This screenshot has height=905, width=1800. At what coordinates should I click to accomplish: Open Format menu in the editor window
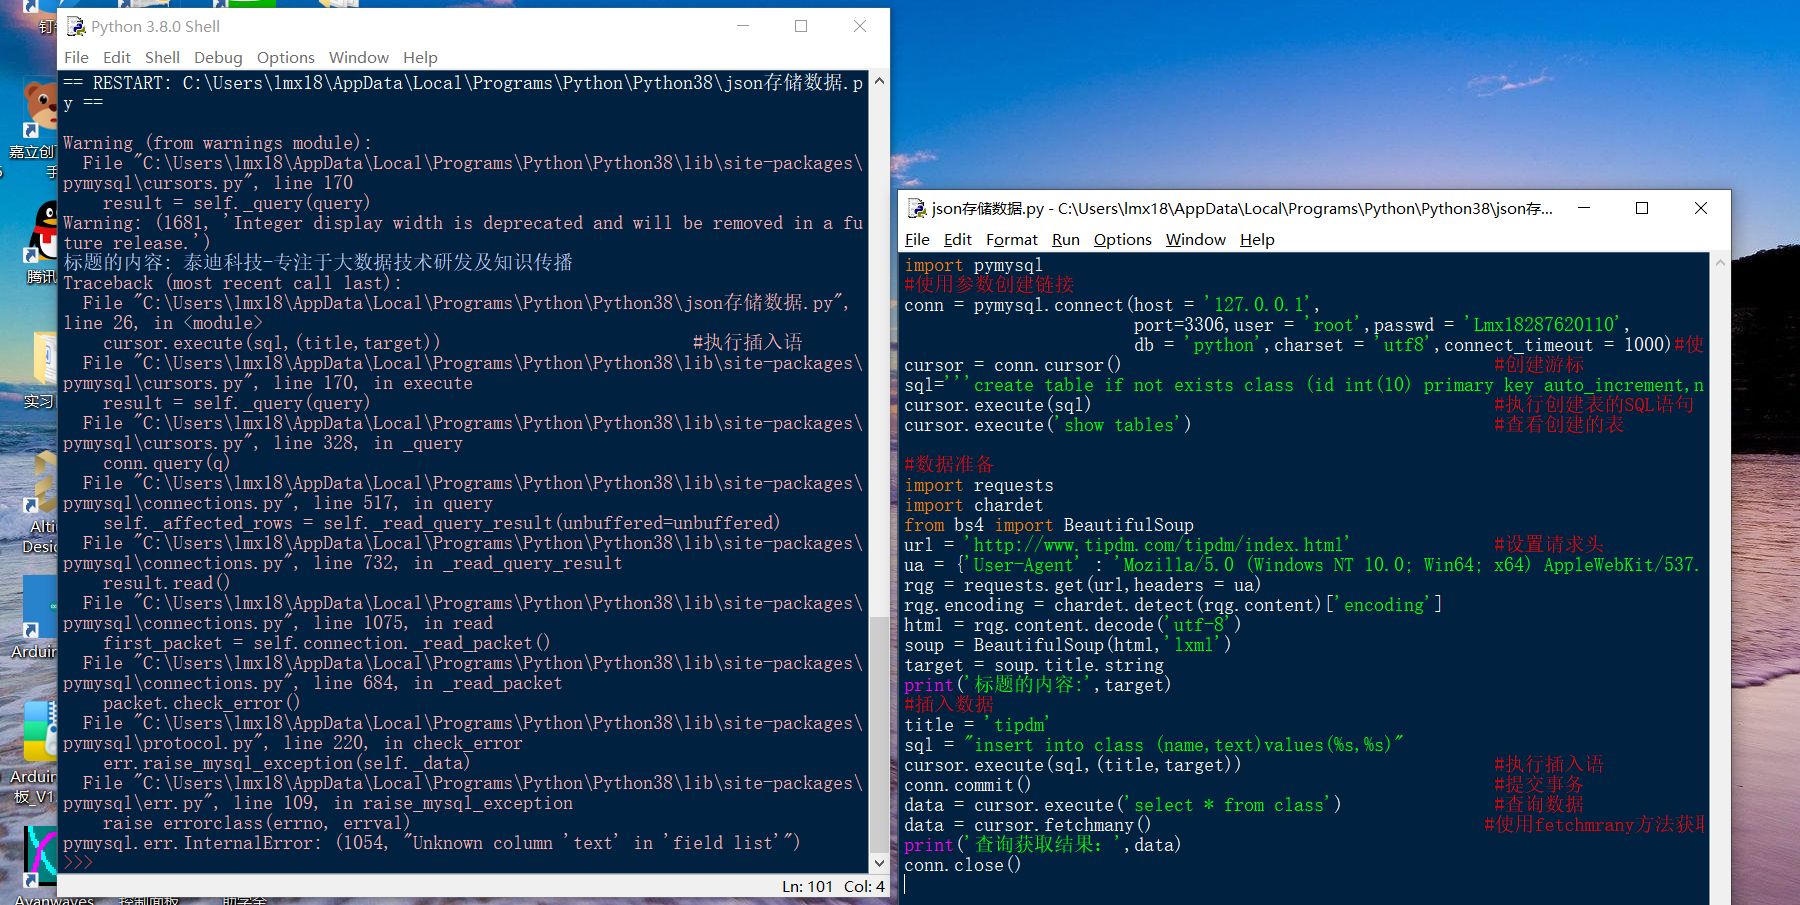pyautogui.click(x=1012, y=240)
